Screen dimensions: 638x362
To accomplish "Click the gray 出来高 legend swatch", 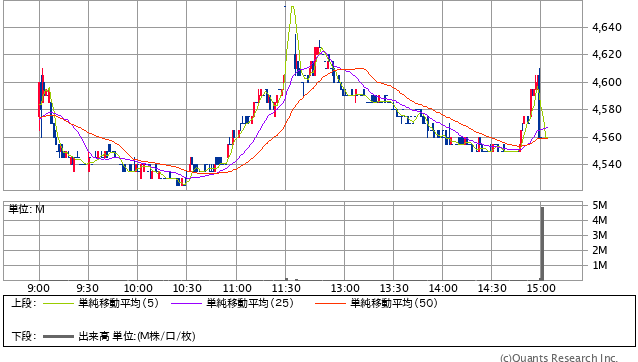I will click(59, 336).
